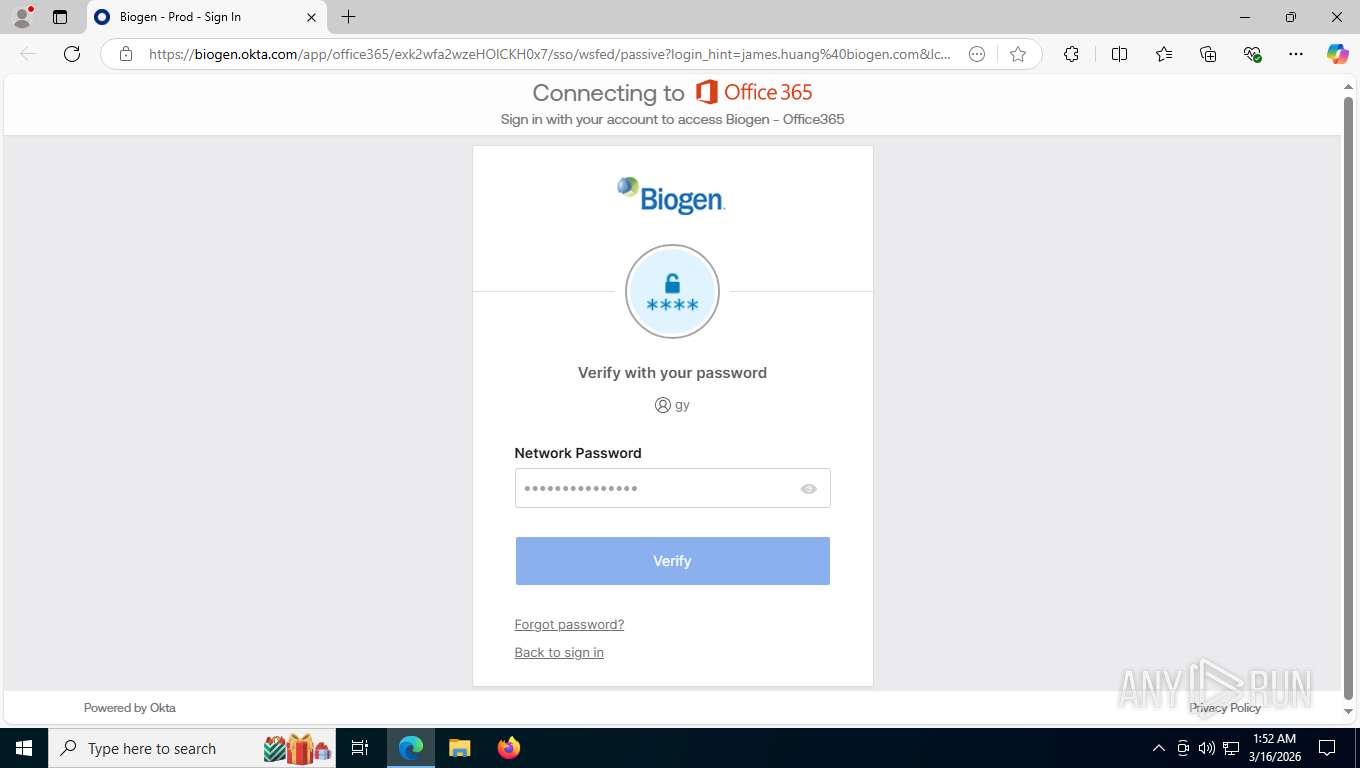Open File Explorer from the taskbar
The width and height of the screenshot is (1360, 768).
(459, 748)
